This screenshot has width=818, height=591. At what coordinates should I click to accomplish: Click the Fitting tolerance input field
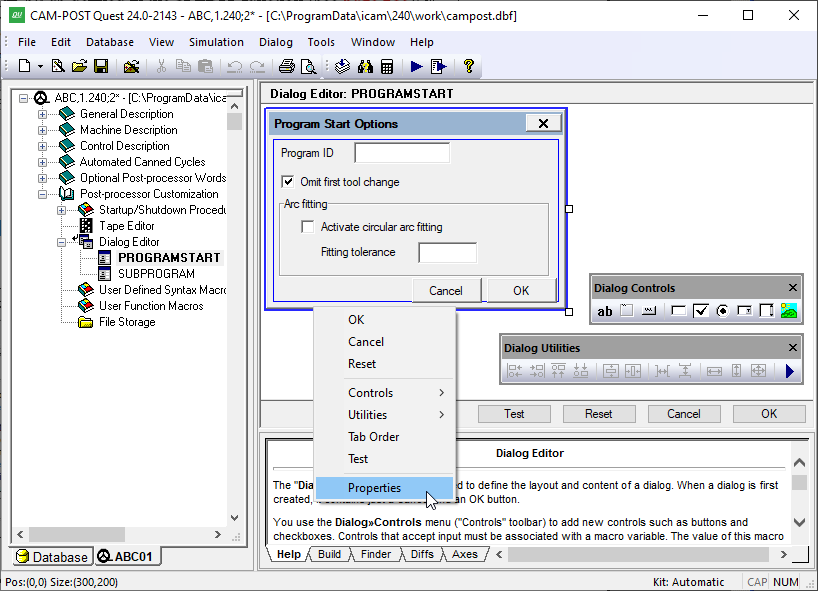(448, 252)
